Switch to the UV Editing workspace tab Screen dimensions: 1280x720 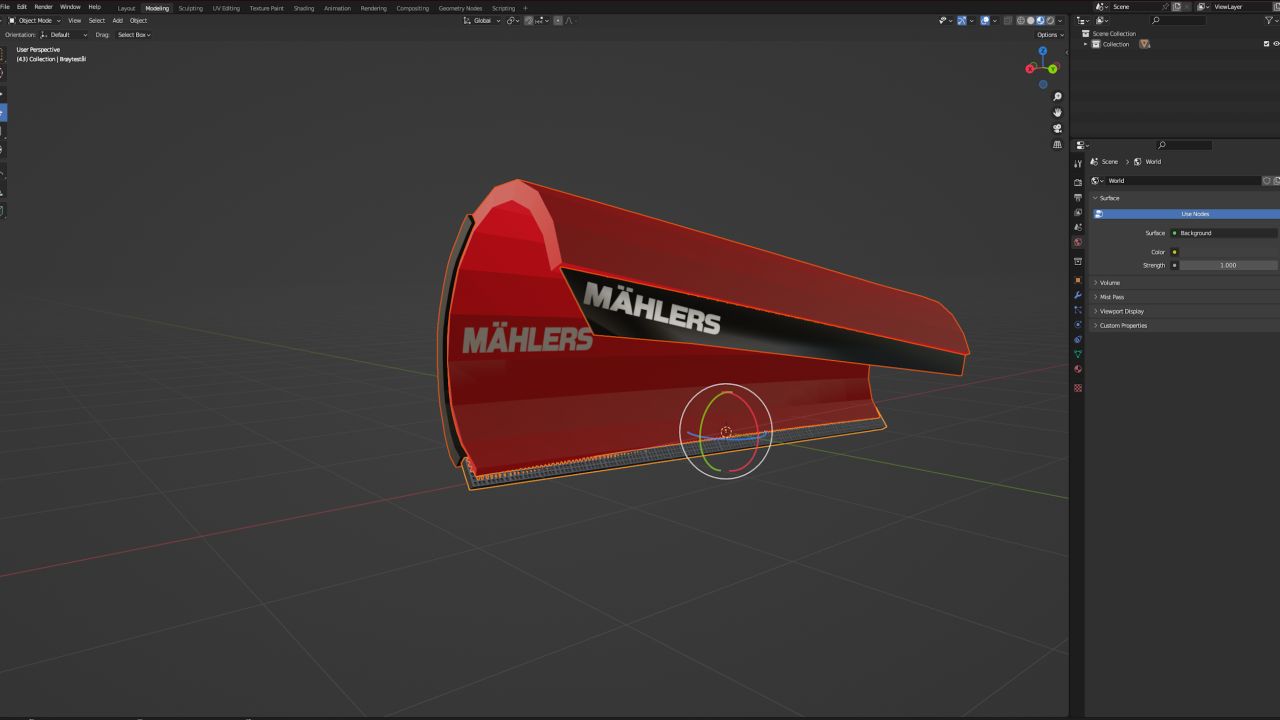click(x=226, y=8)
